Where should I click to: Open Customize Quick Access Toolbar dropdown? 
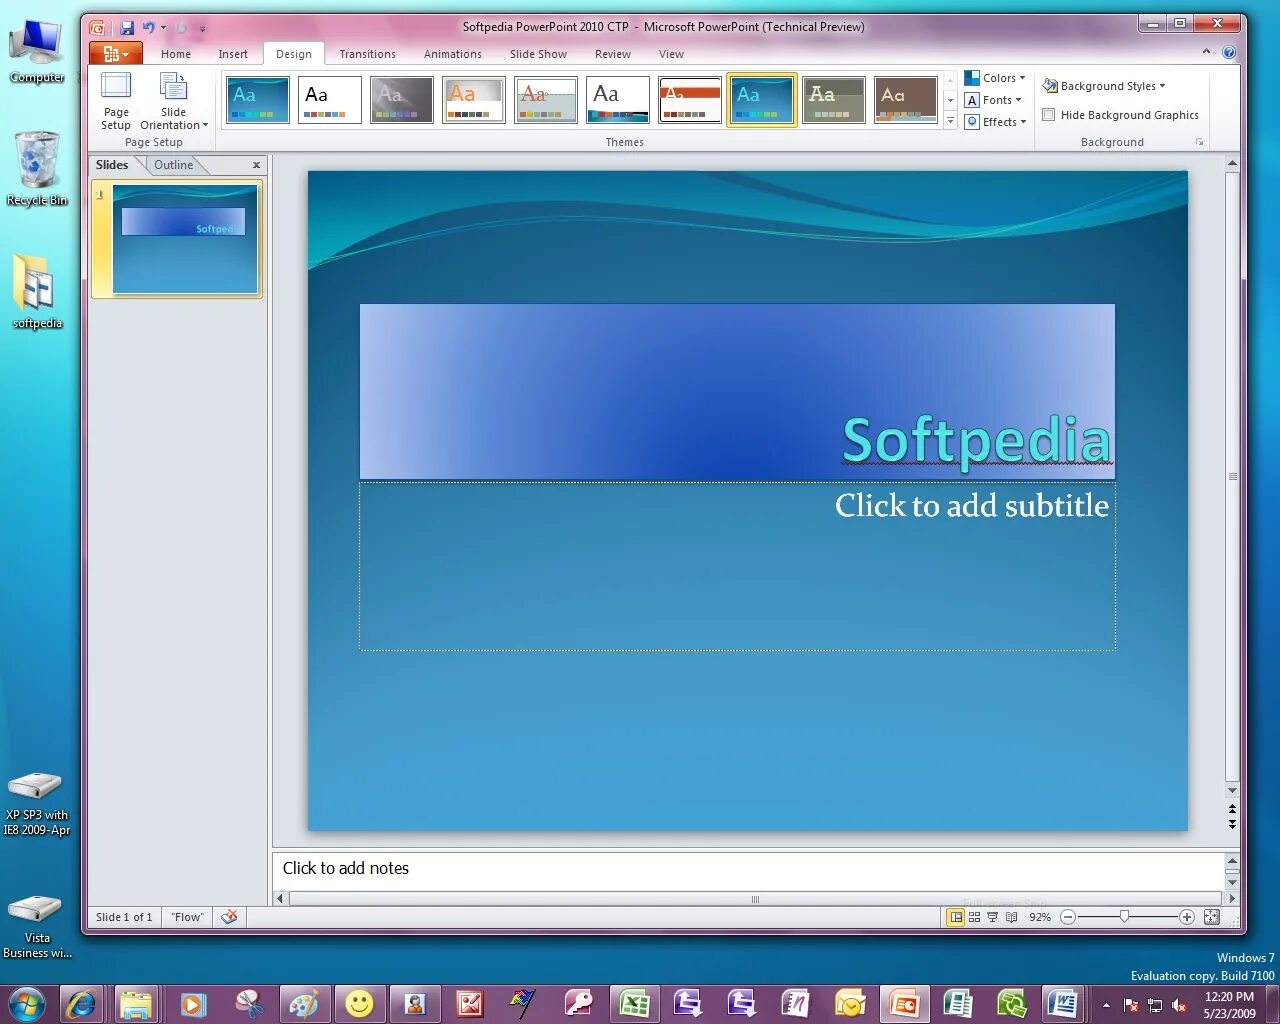pos(202,29)
